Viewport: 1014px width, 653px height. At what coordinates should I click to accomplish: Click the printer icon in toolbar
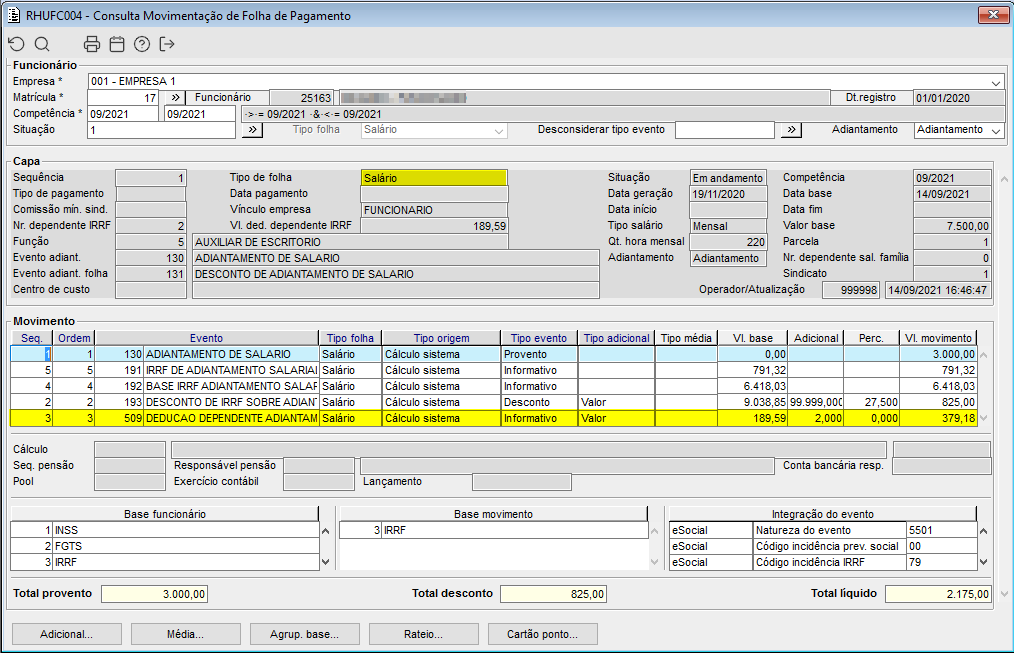(92, 44)
